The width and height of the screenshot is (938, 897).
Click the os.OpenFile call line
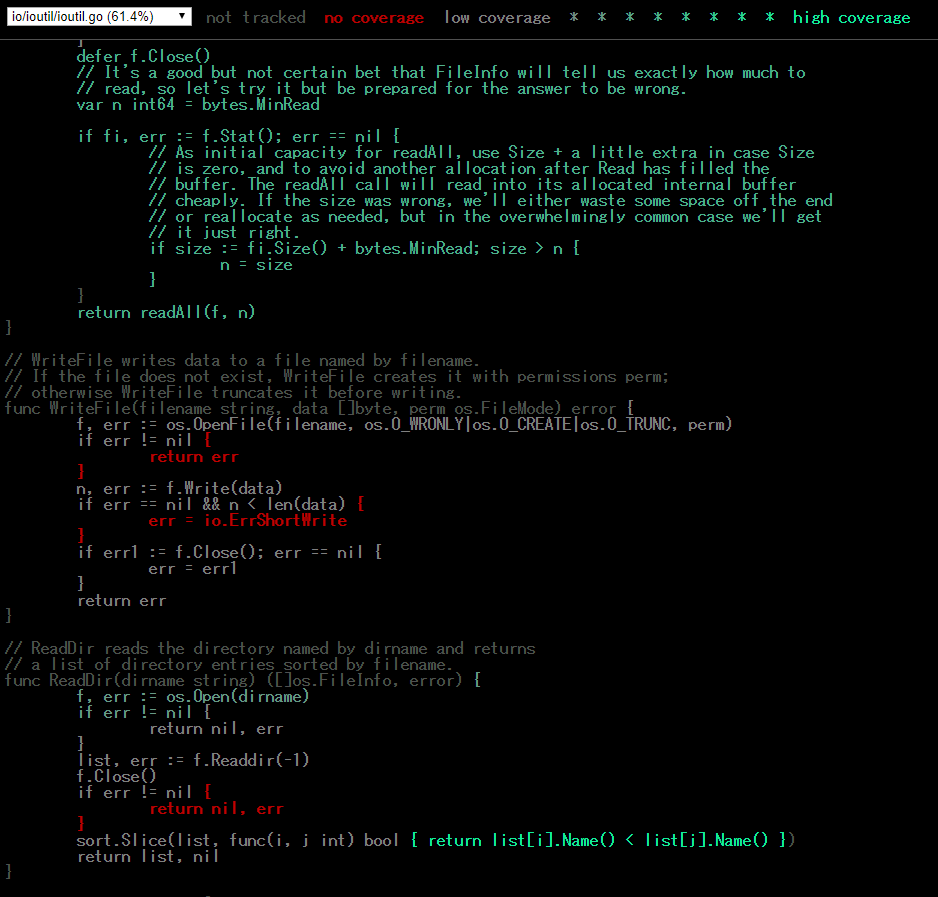click(x=404, y=424)
